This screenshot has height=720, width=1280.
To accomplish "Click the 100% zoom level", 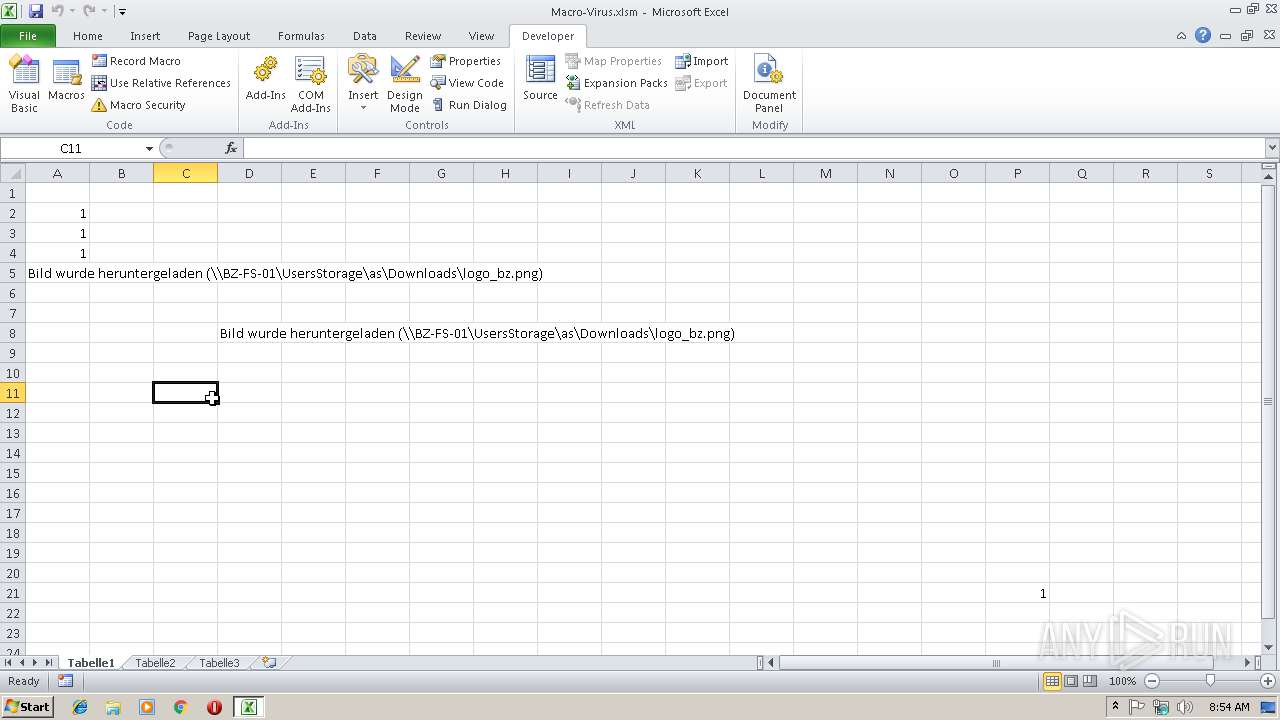I will coord(1123,681).
